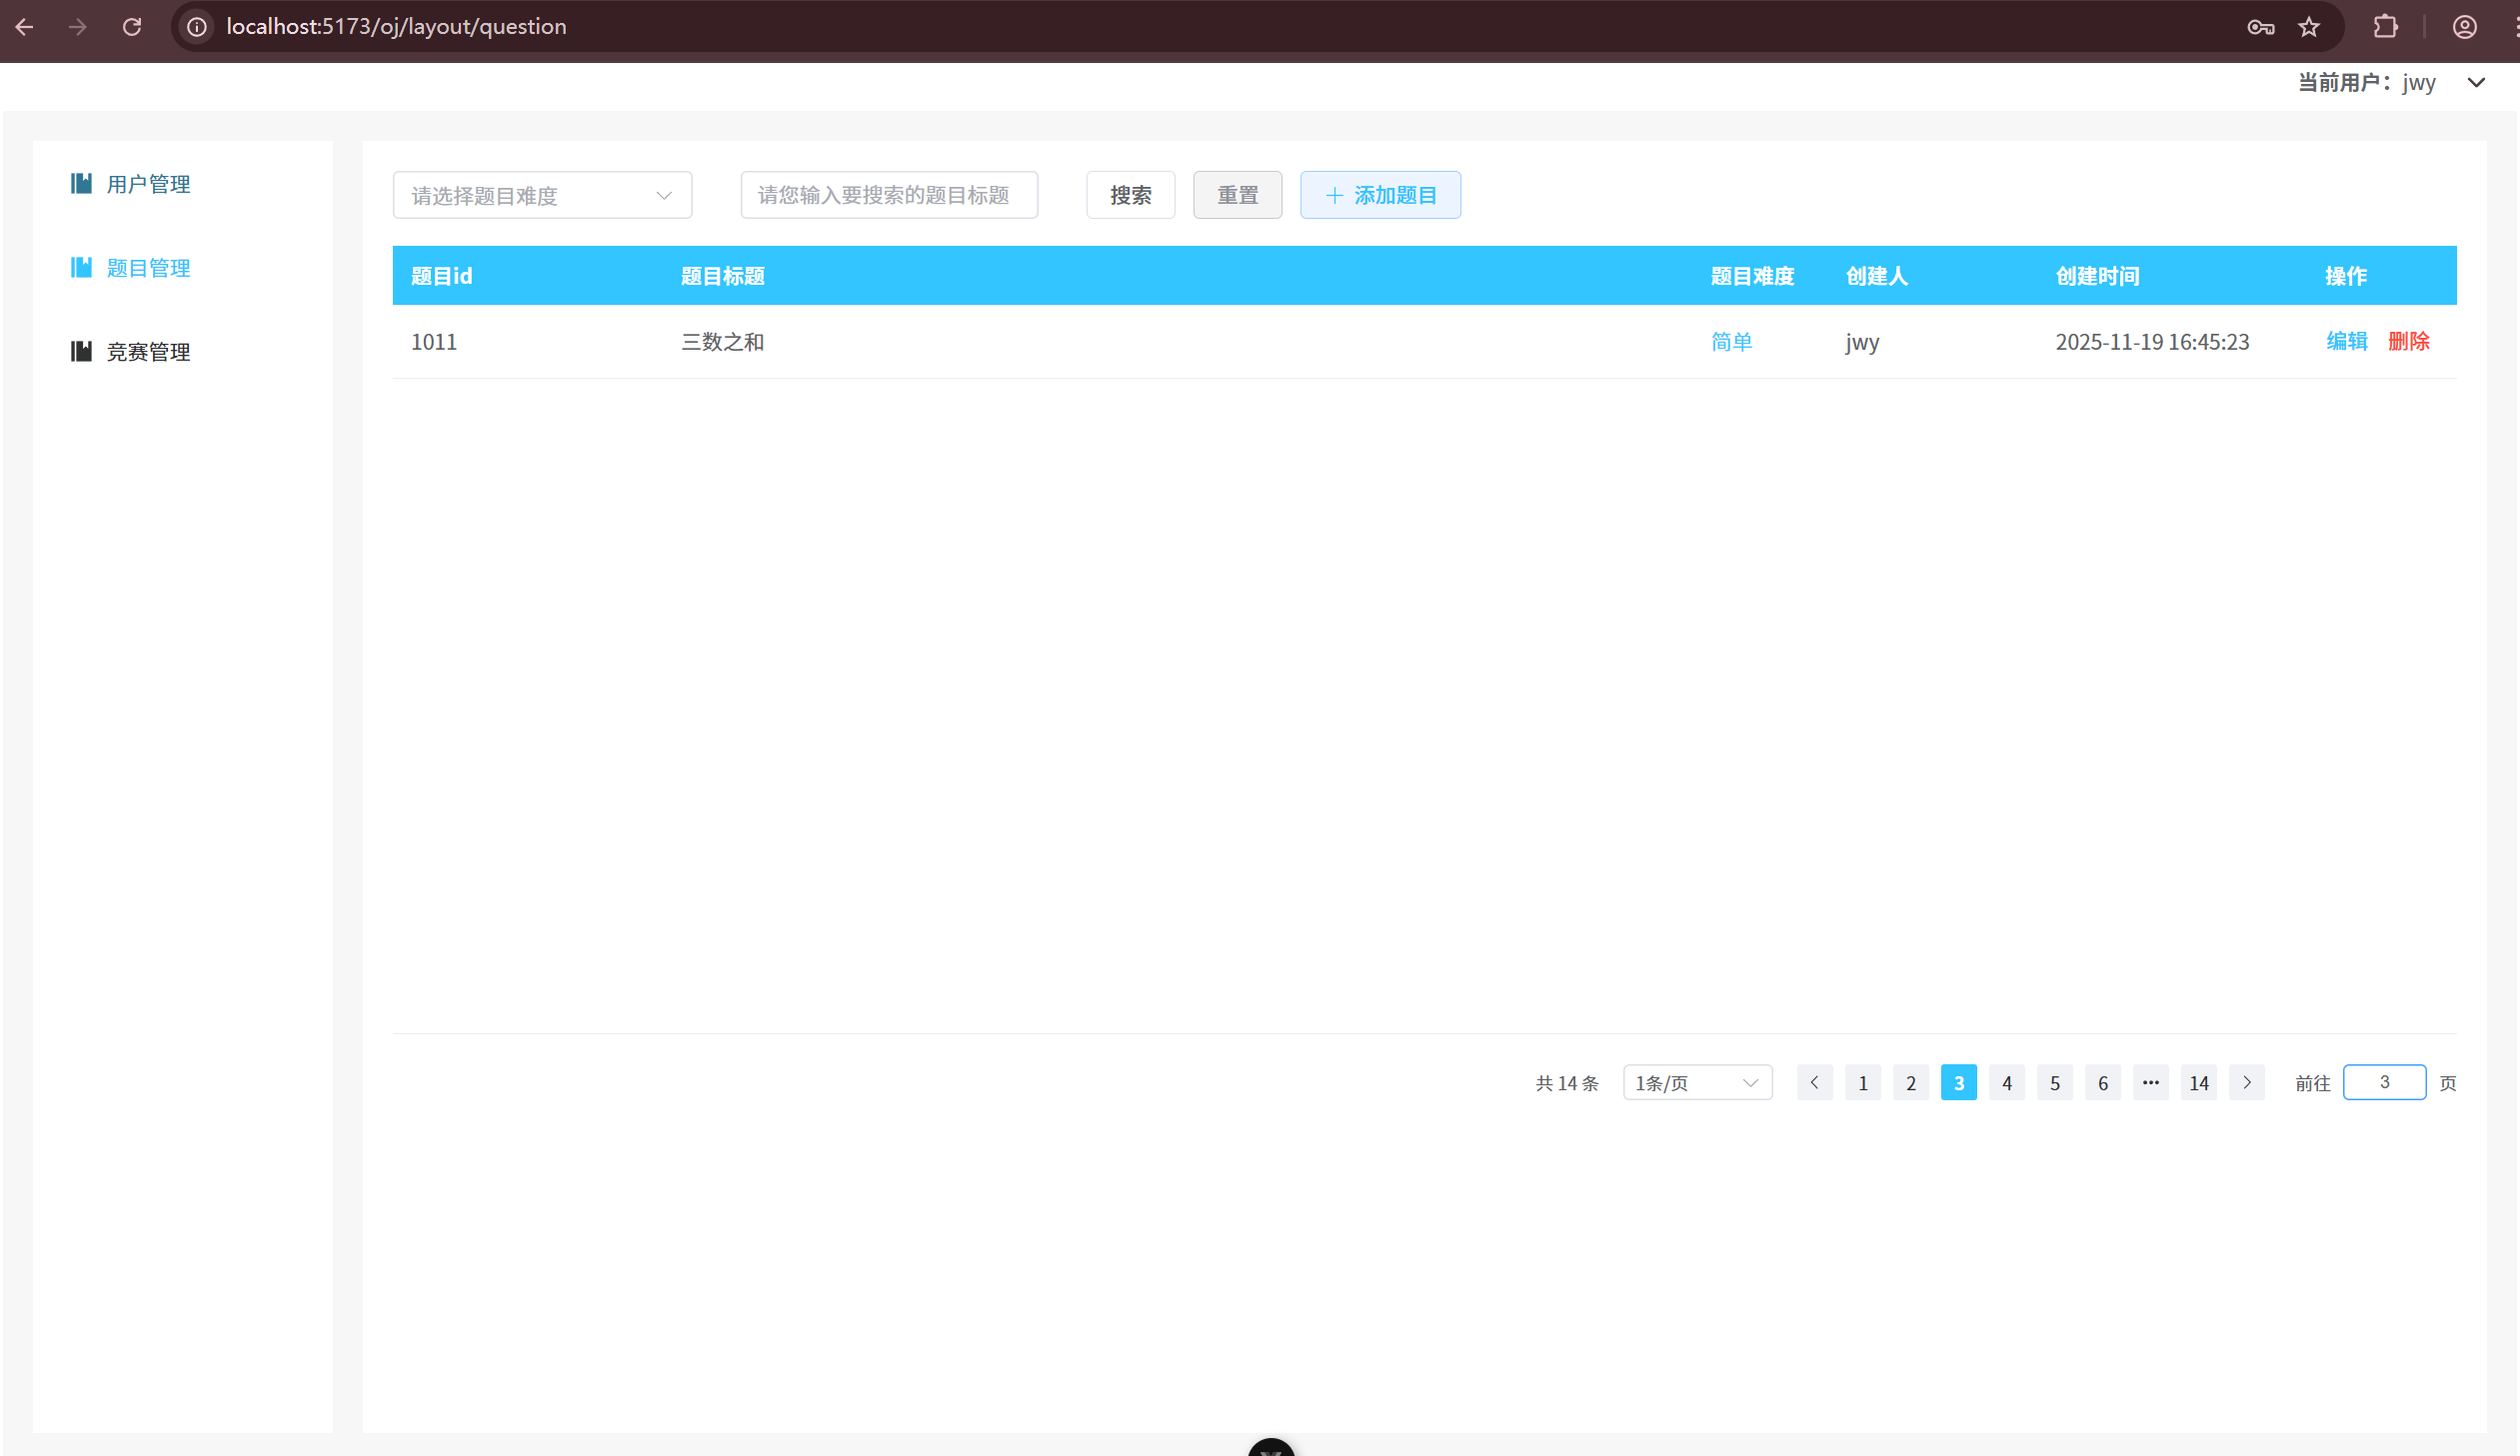Open the password key icon
The width and height of the screenshot is (2520, 1456).
click(x=2260, y=27)
